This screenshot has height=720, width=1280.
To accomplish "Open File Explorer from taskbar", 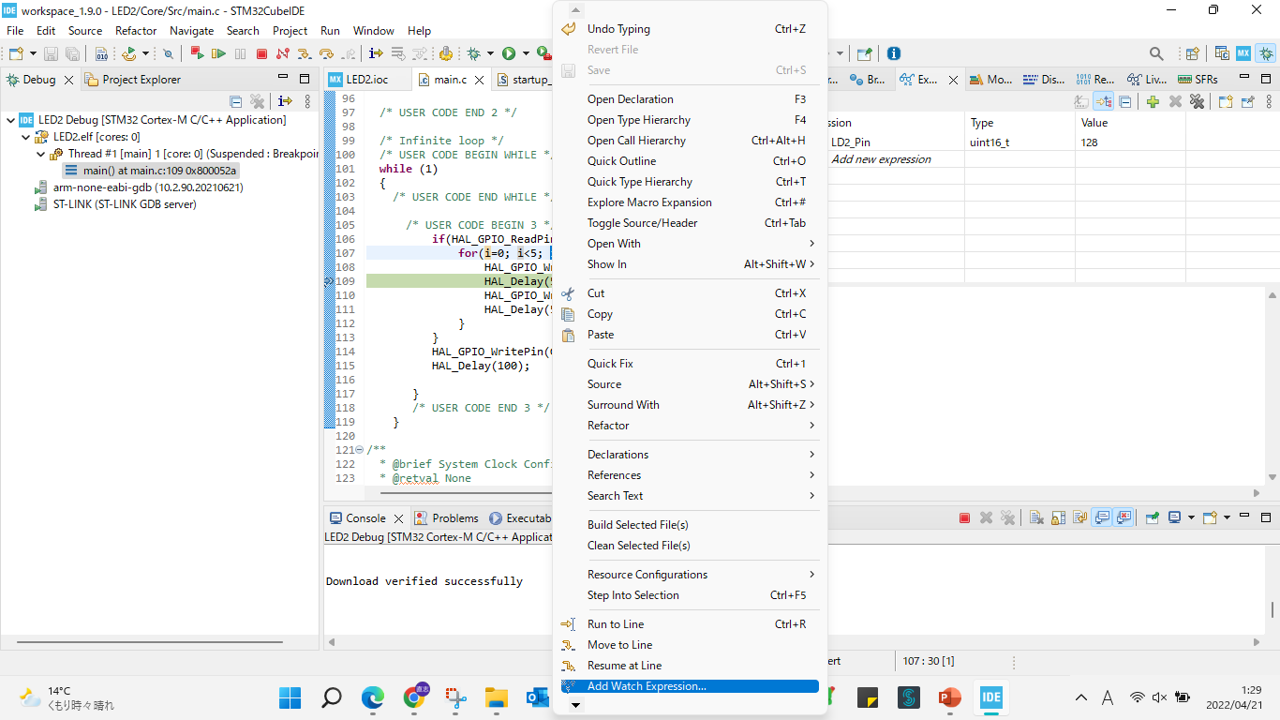I will (497, 698).
